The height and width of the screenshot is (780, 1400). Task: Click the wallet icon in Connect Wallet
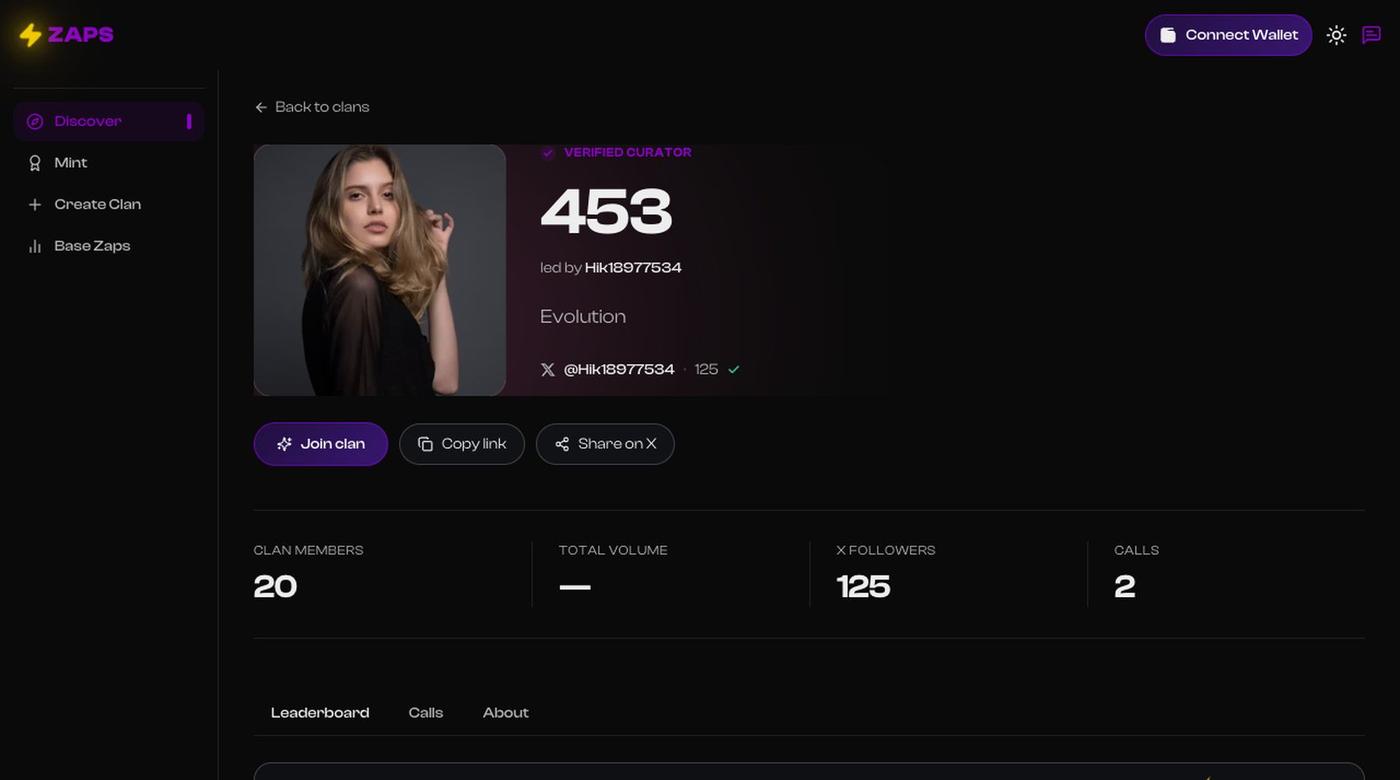point(1167,35)
